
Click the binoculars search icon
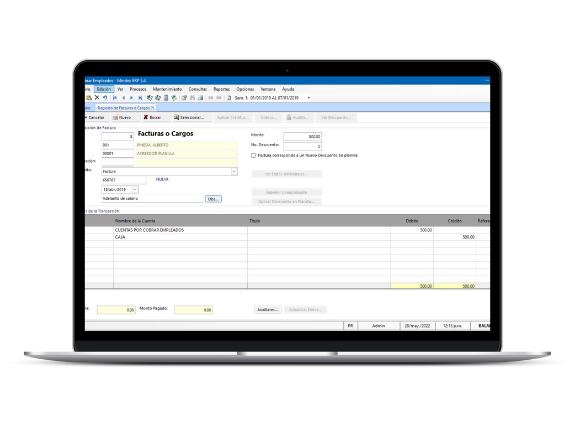point(192,98)
